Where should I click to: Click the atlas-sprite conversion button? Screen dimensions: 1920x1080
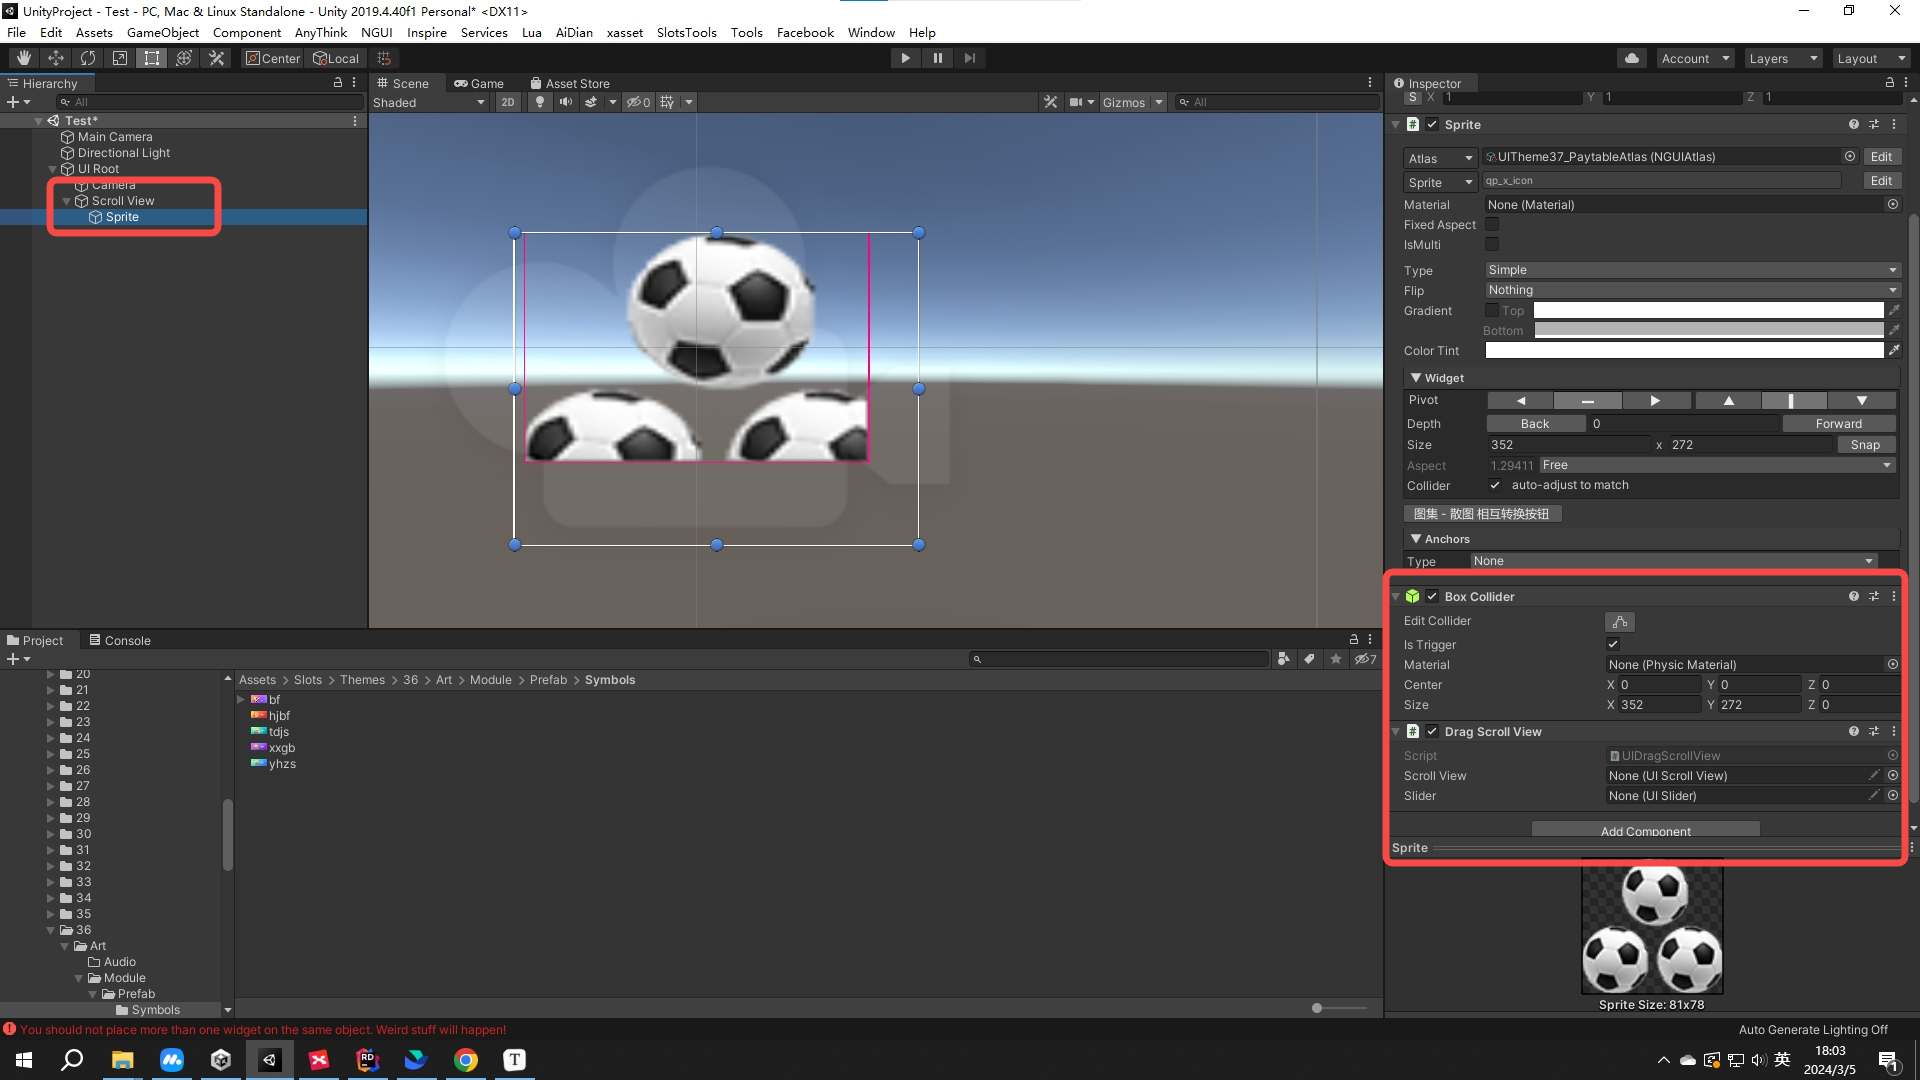1482,513
